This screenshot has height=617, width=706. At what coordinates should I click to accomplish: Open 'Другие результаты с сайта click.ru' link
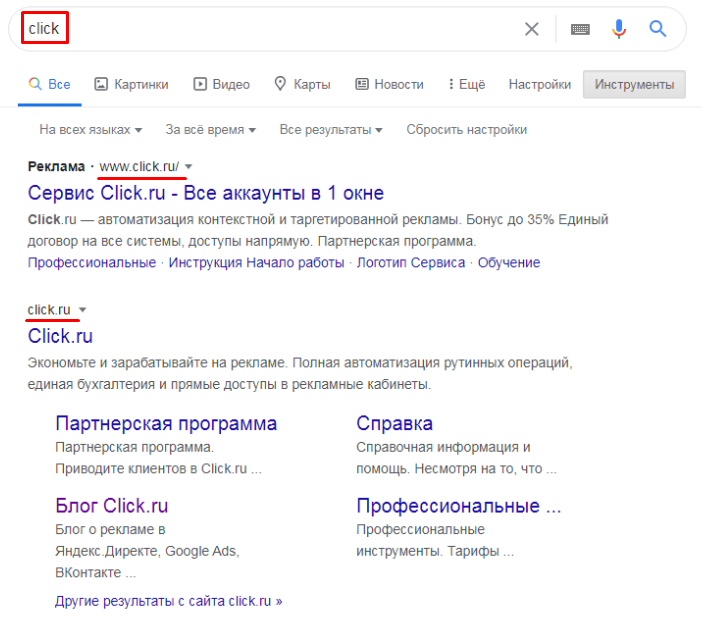coord(169,601)
